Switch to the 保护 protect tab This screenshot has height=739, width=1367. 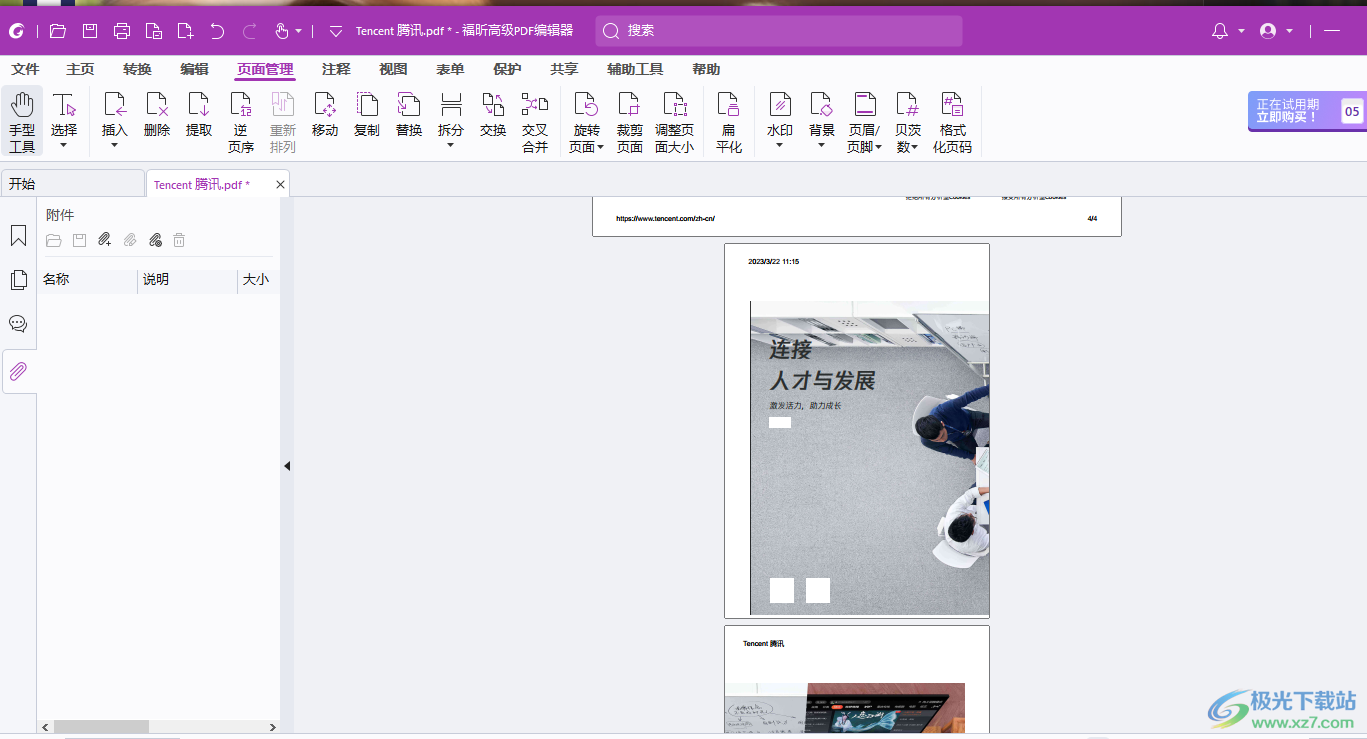507,69
